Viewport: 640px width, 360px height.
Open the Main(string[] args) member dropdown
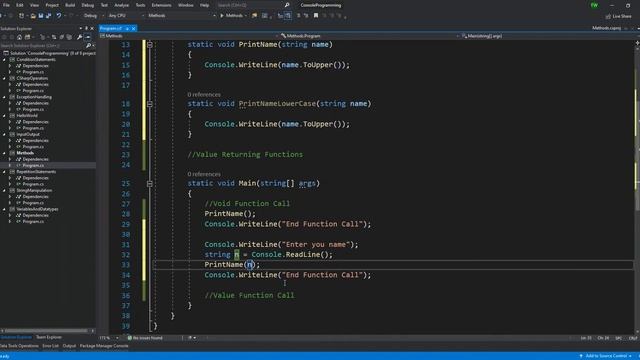tap(549, 36)
